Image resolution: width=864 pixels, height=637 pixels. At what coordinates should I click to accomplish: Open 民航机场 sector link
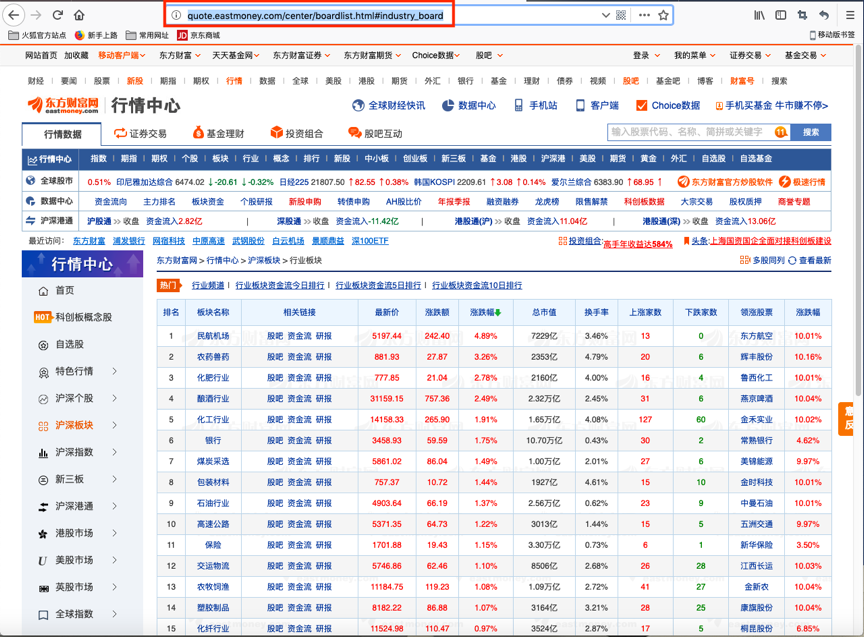point(213,336)
